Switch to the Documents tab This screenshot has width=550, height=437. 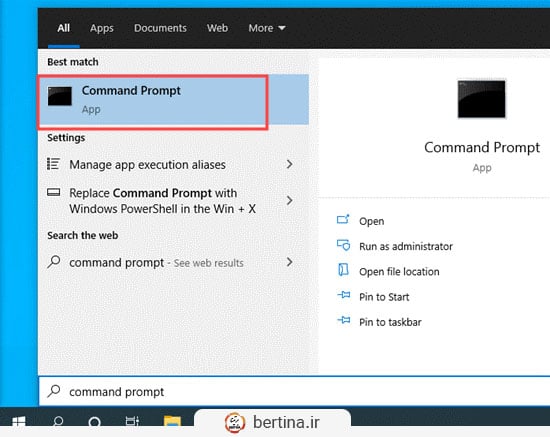[x=160, y=28]
